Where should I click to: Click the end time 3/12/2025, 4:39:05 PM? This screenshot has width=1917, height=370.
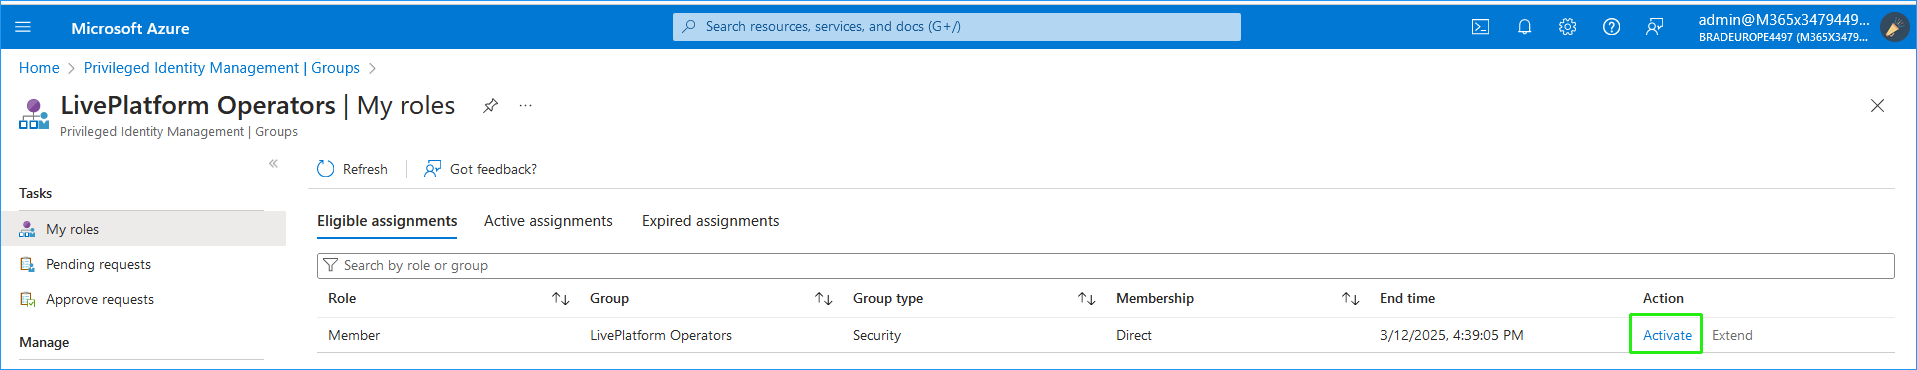pos(1451,335)
